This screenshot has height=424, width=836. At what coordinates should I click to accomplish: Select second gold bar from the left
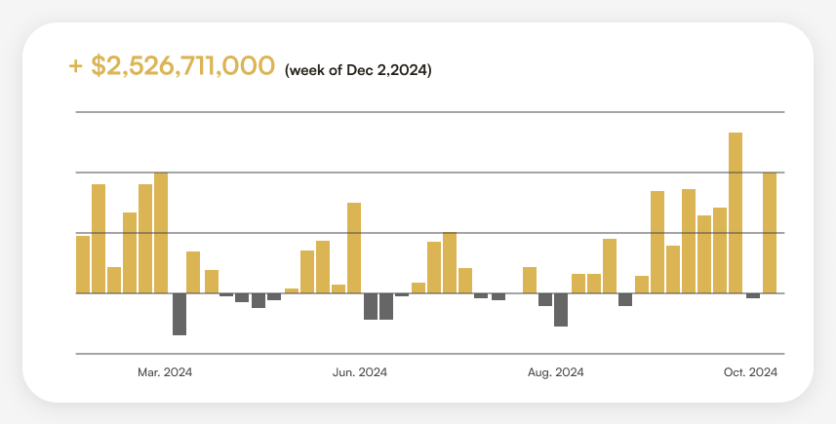(98, 238)
